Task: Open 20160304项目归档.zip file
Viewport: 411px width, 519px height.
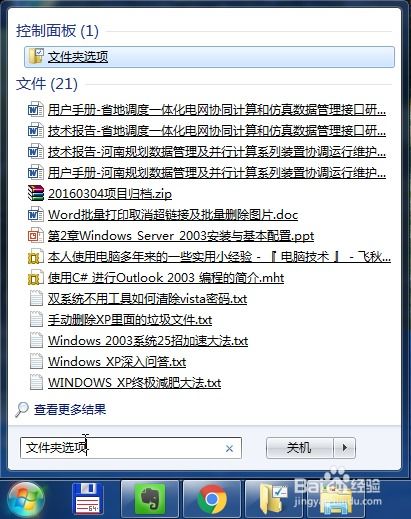Action: tap(110, 194)
